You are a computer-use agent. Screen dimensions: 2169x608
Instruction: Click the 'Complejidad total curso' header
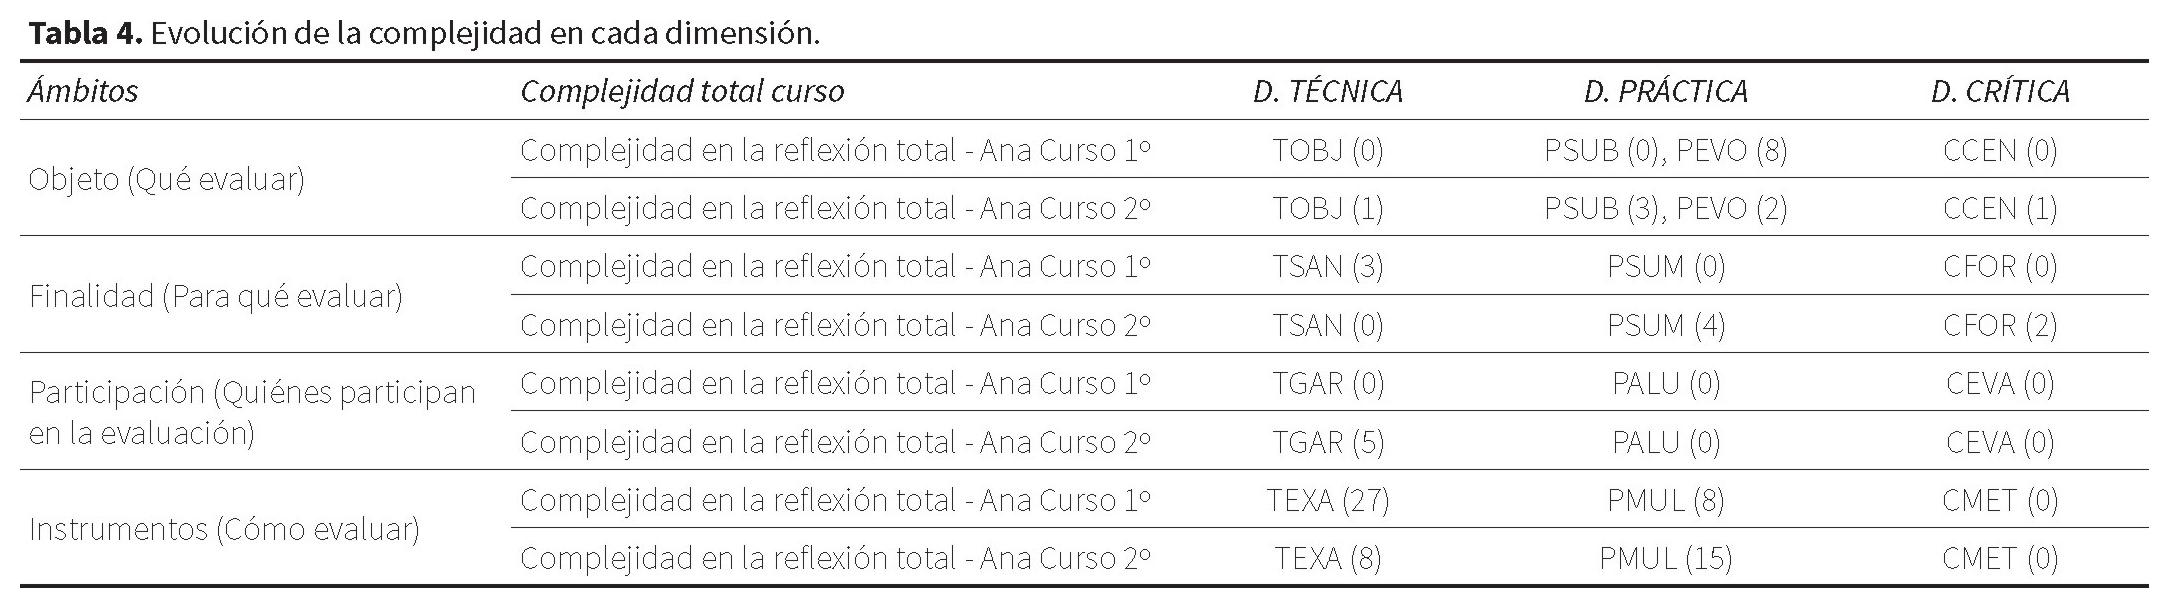tap(682, 91)
